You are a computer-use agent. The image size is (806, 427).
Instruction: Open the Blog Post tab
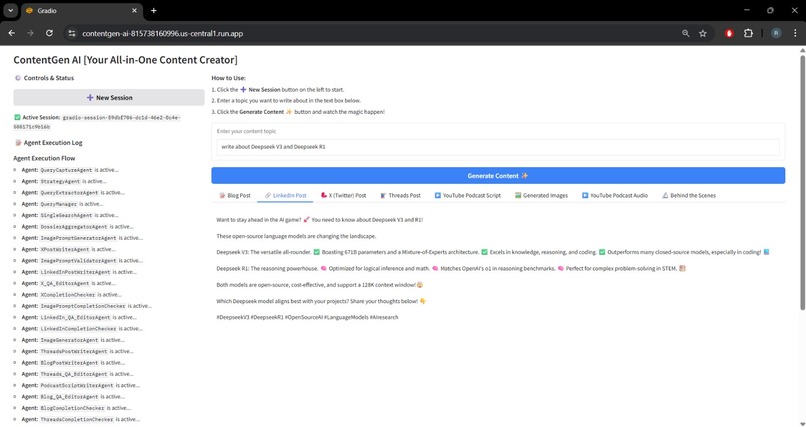click(234, 195)
